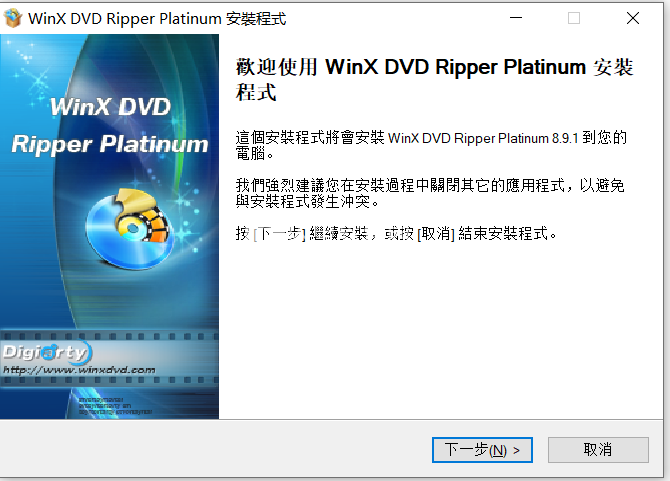The image size is (670, 481).
Task: Minimize the installer window
Action: (x=516, y=18)
